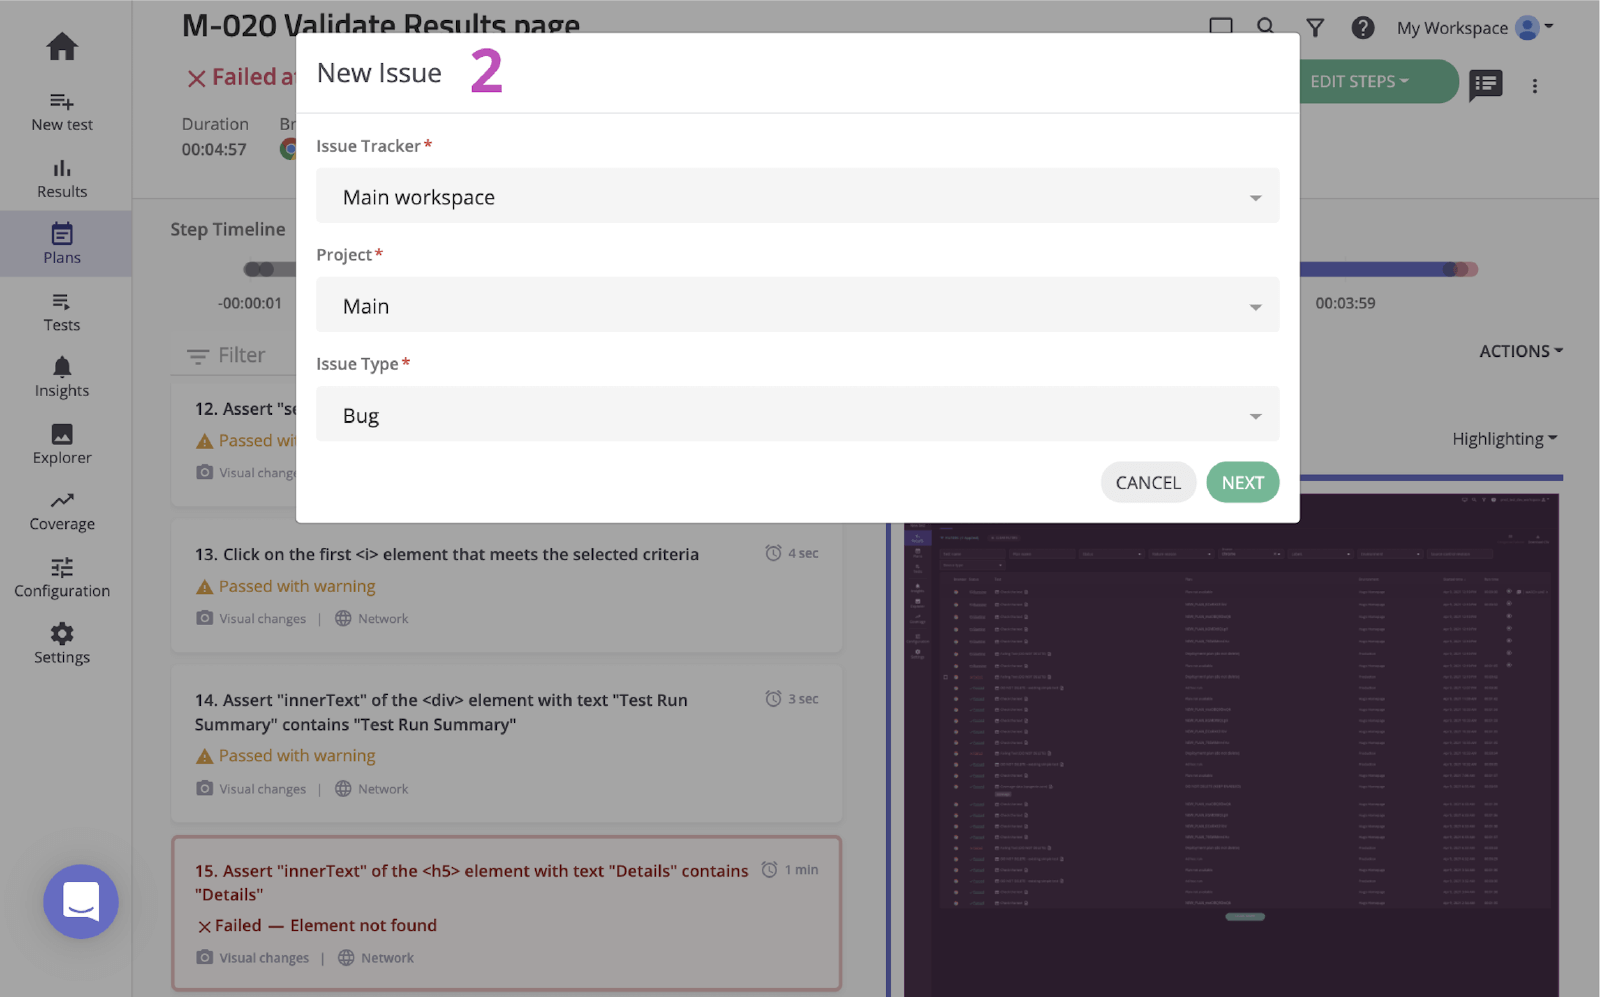
Task: Click the step timeline progress marker
Action: tap(258, 268)
